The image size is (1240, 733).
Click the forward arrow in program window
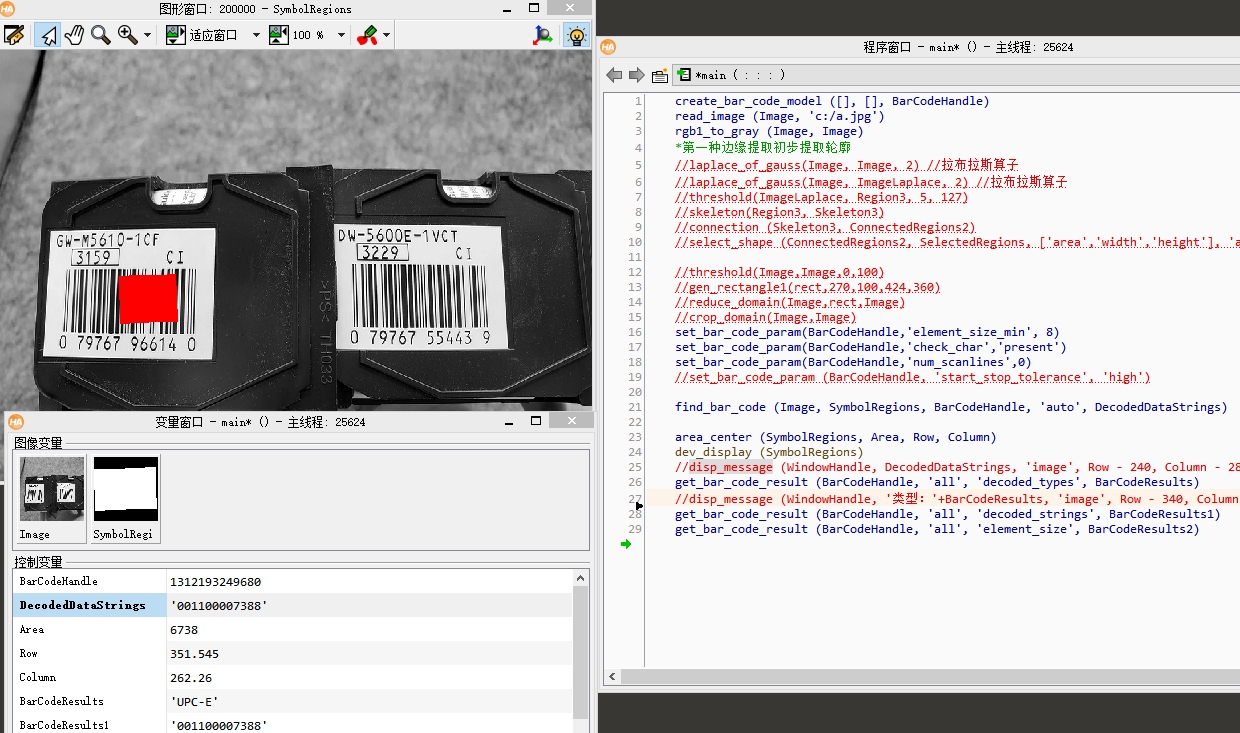tap(637, 75)
